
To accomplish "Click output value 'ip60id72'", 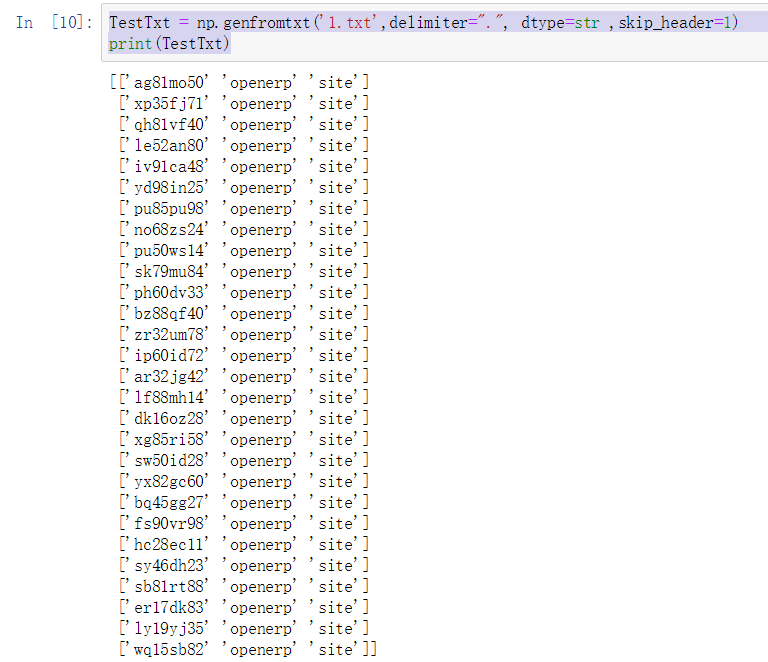I will click(x=169, y=355).
